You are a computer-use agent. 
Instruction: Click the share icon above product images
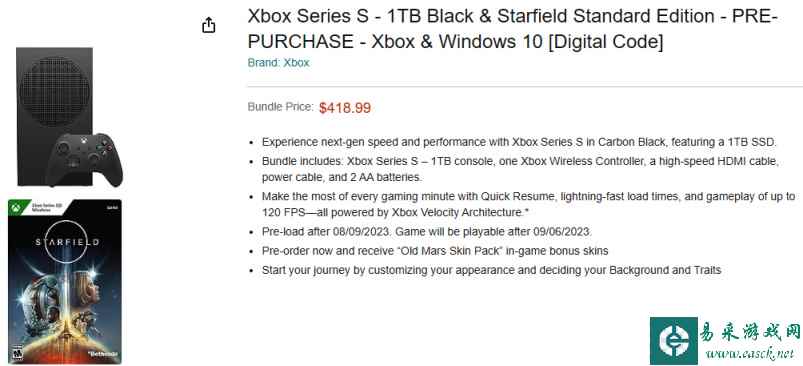click(208, 25)
